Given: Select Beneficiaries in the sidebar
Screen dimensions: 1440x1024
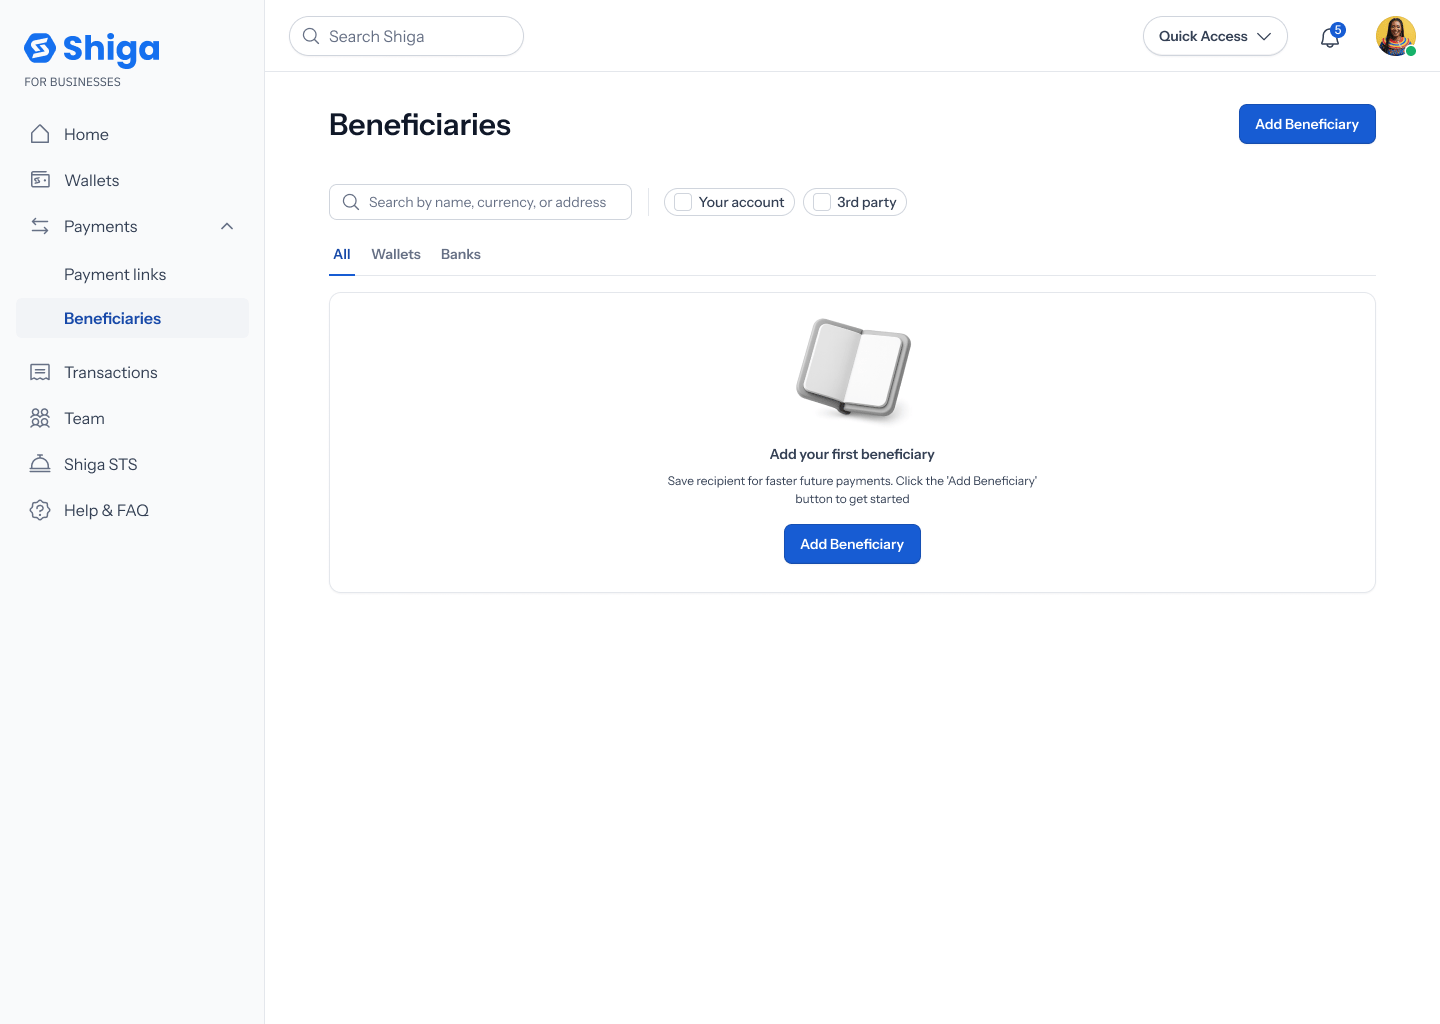Looking at the screenshot, I should [x=132, y=318].
